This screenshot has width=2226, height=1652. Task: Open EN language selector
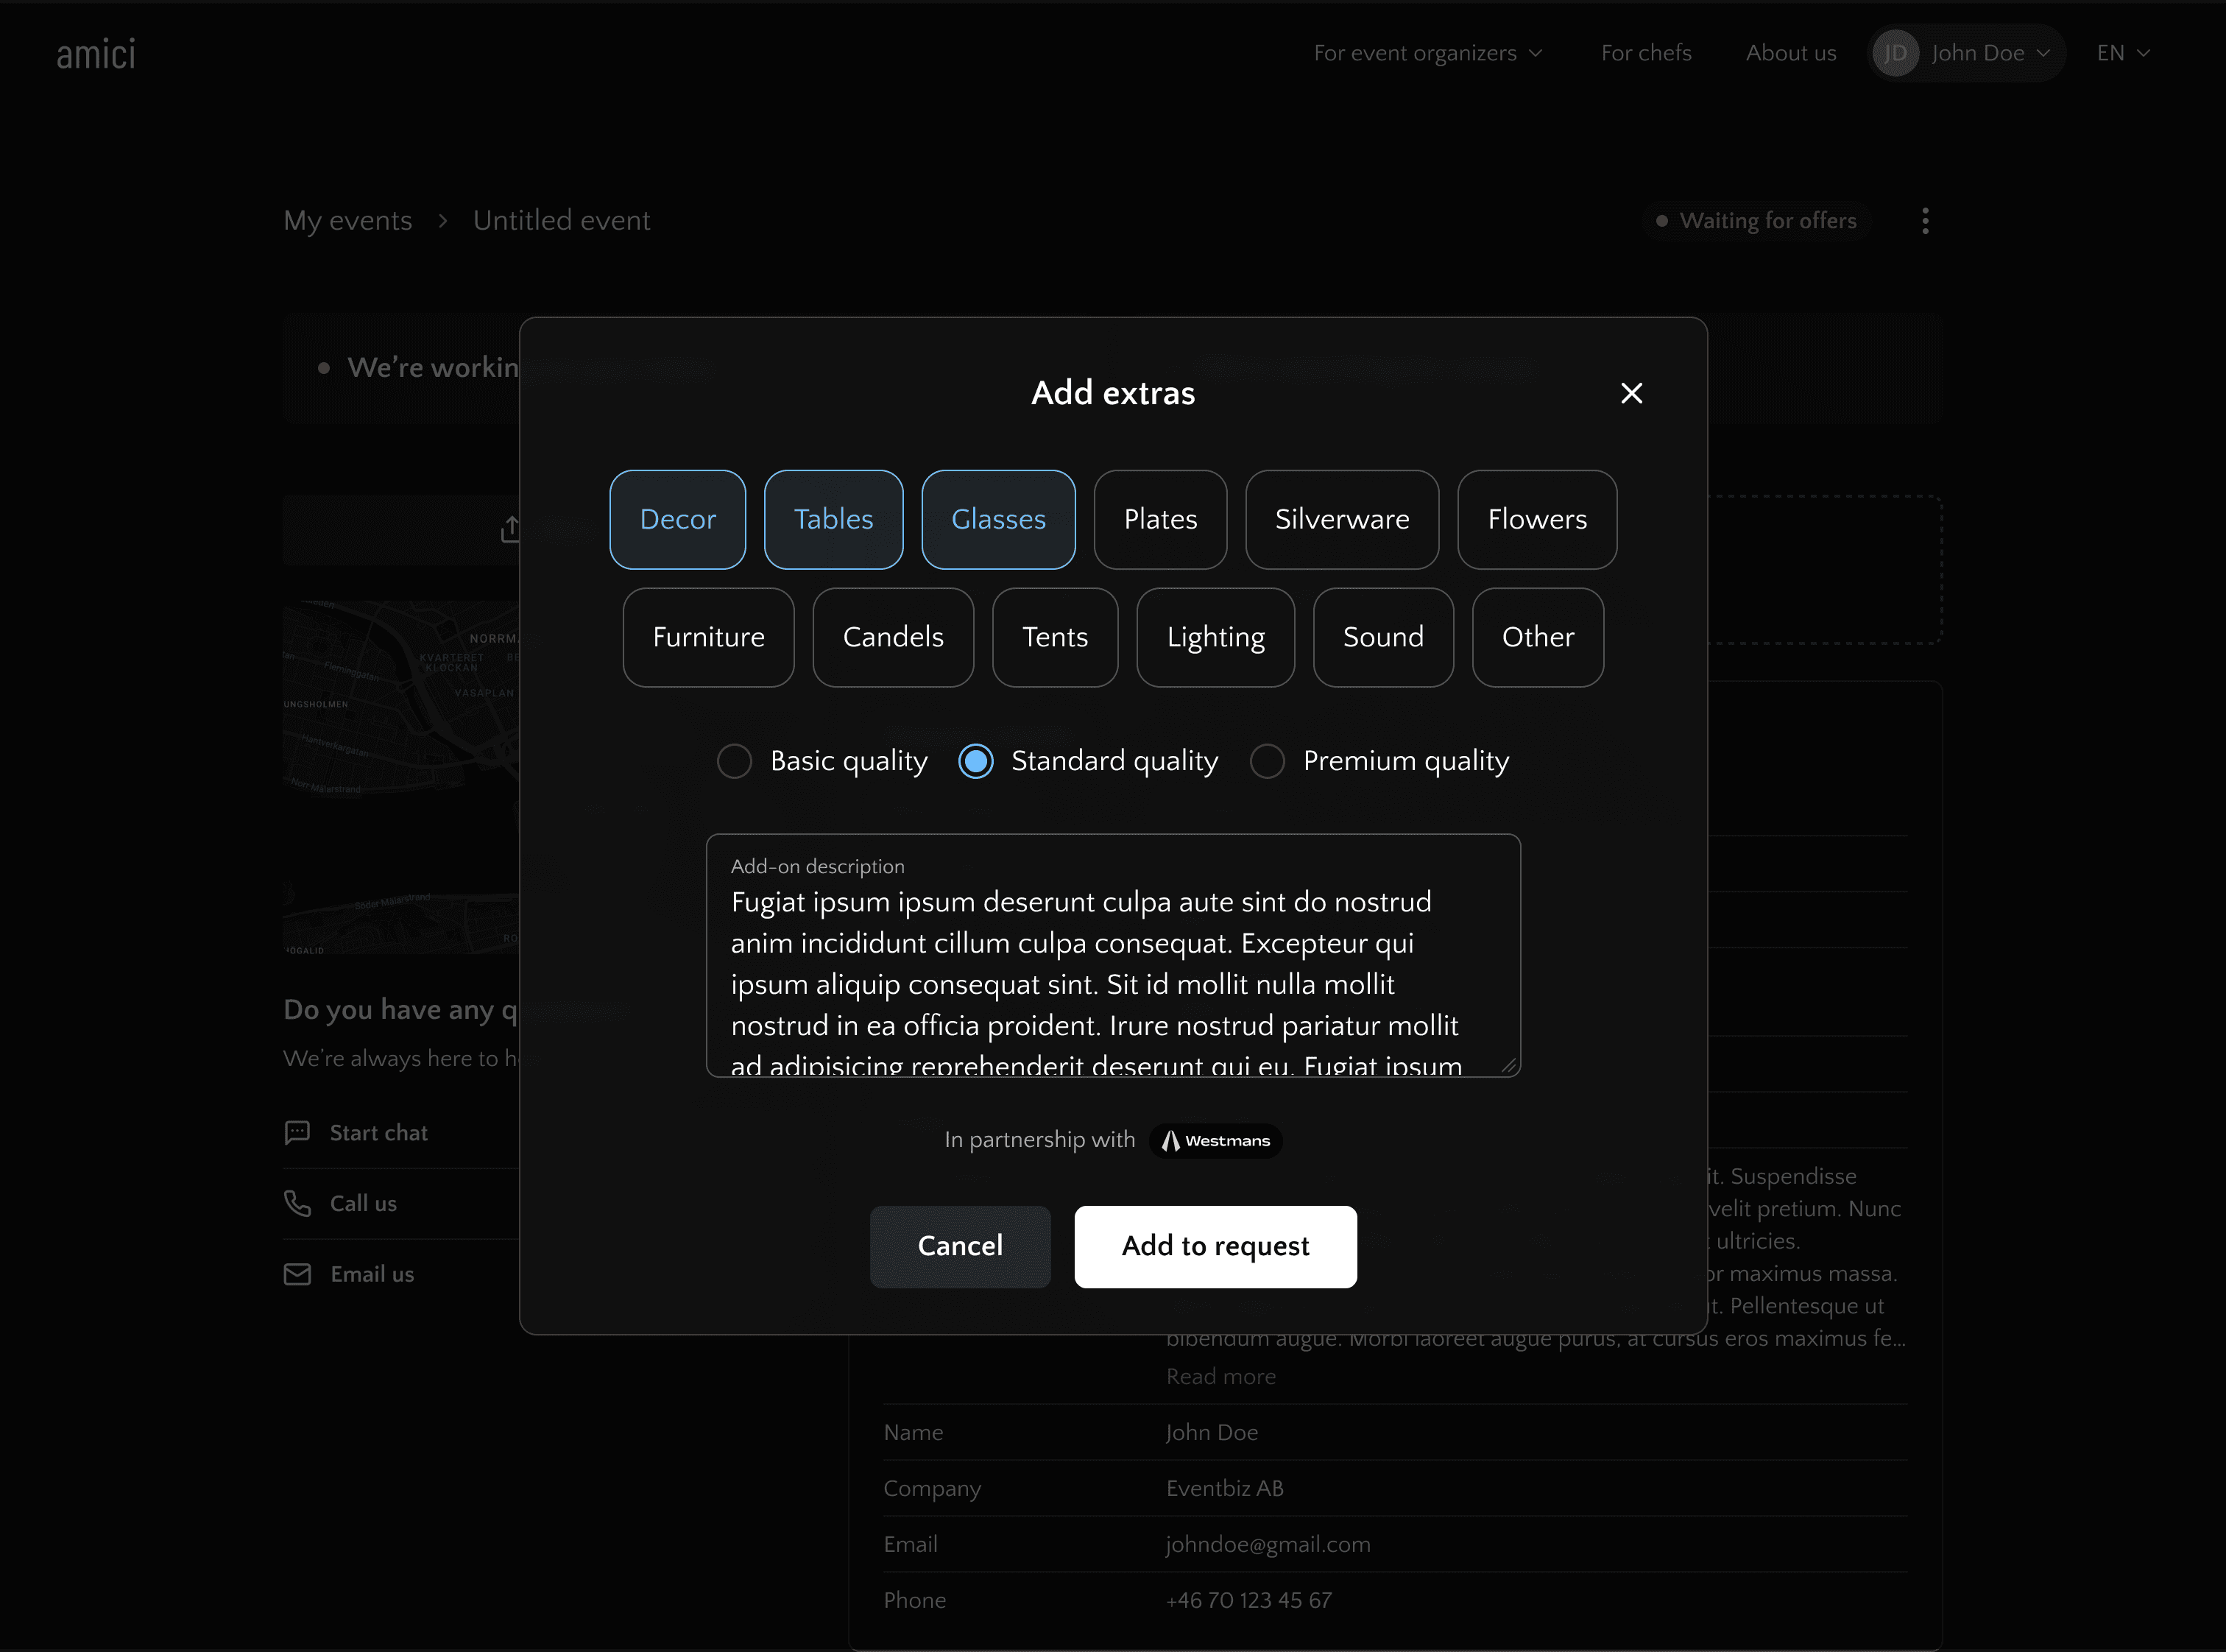[2122, 53]
